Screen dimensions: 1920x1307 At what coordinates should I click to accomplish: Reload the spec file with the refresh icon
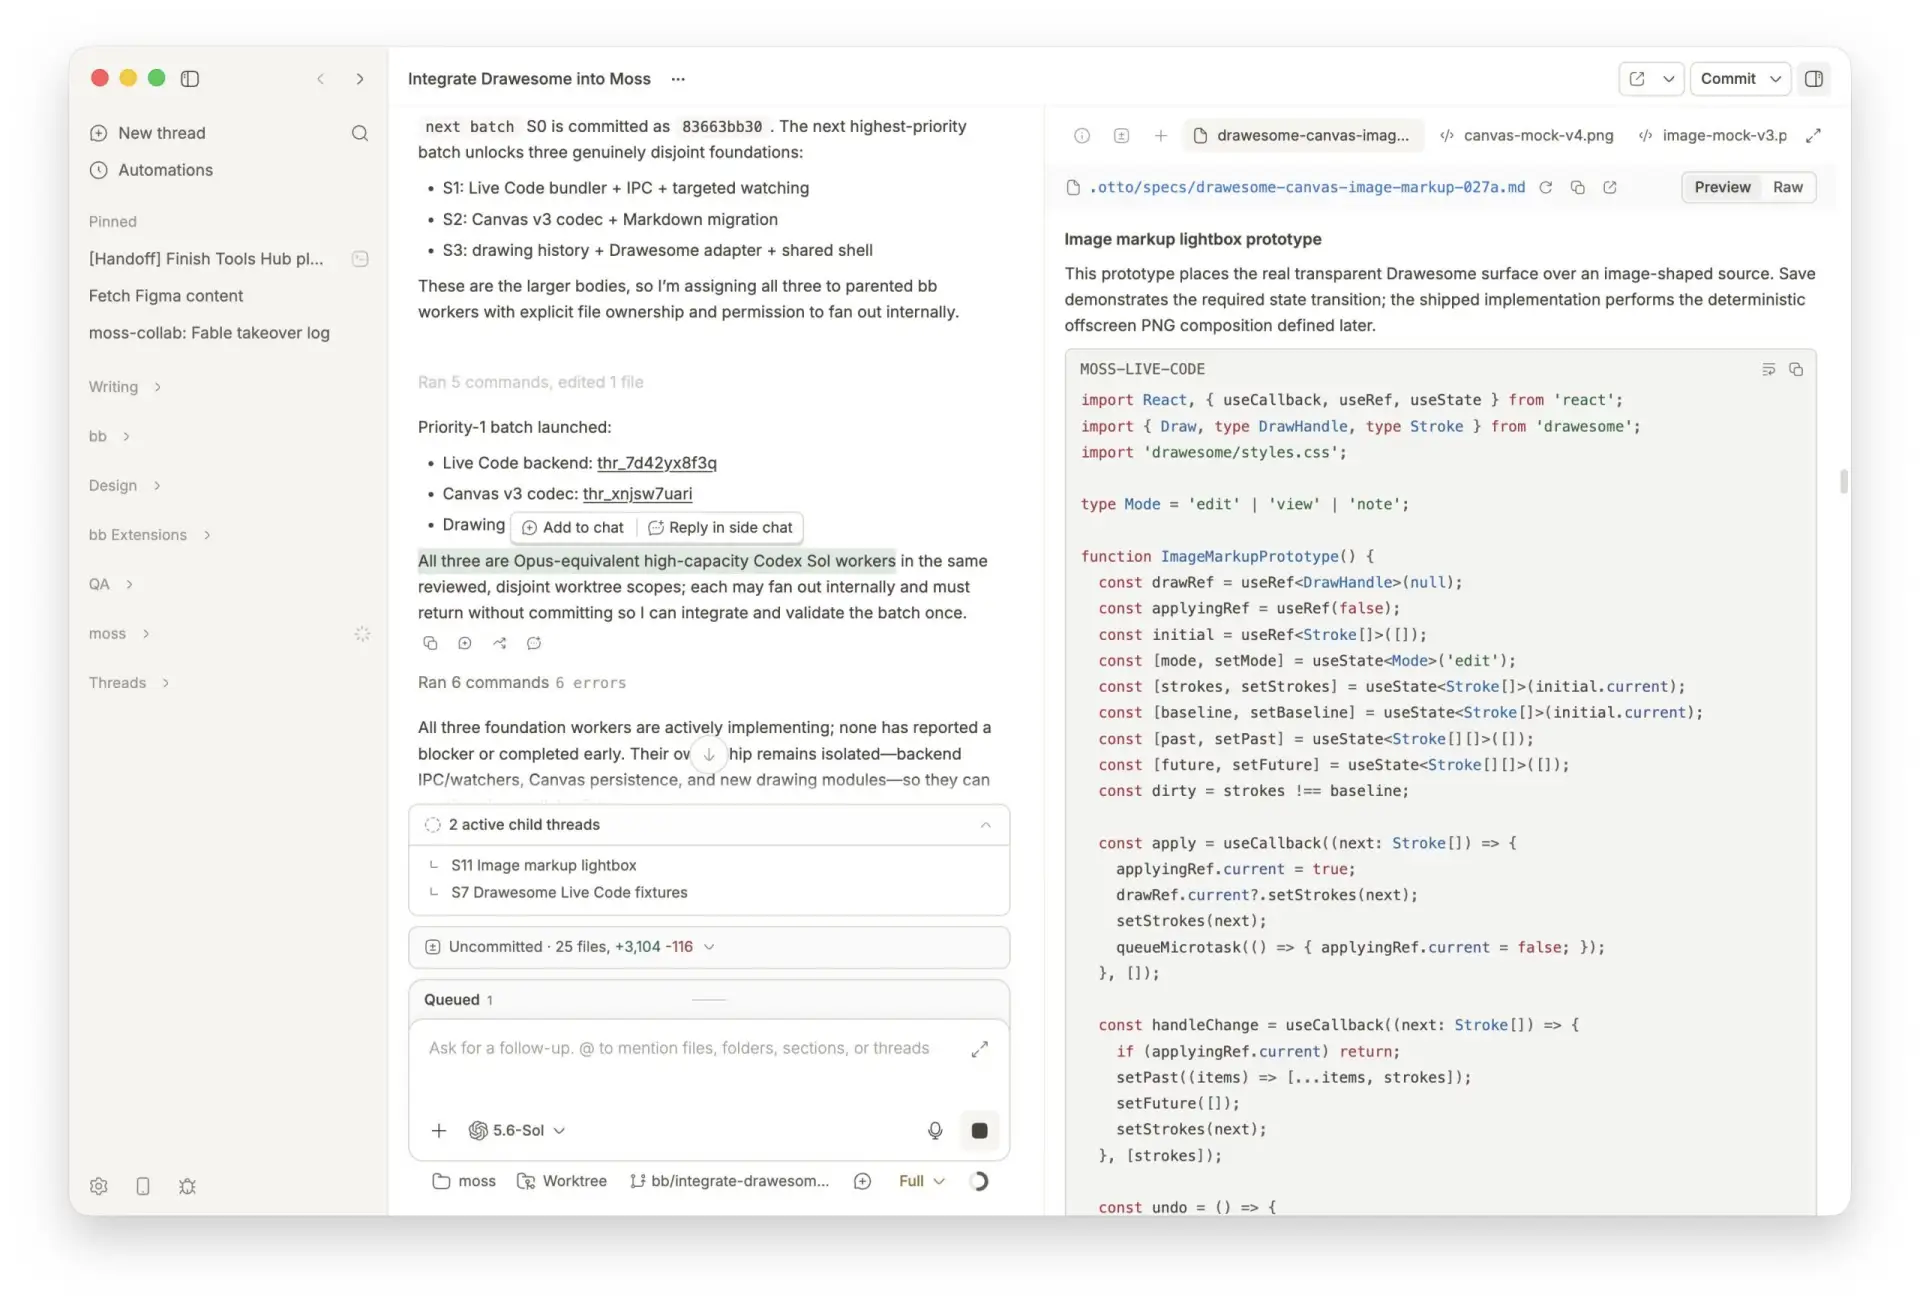tap(1545, 187)
